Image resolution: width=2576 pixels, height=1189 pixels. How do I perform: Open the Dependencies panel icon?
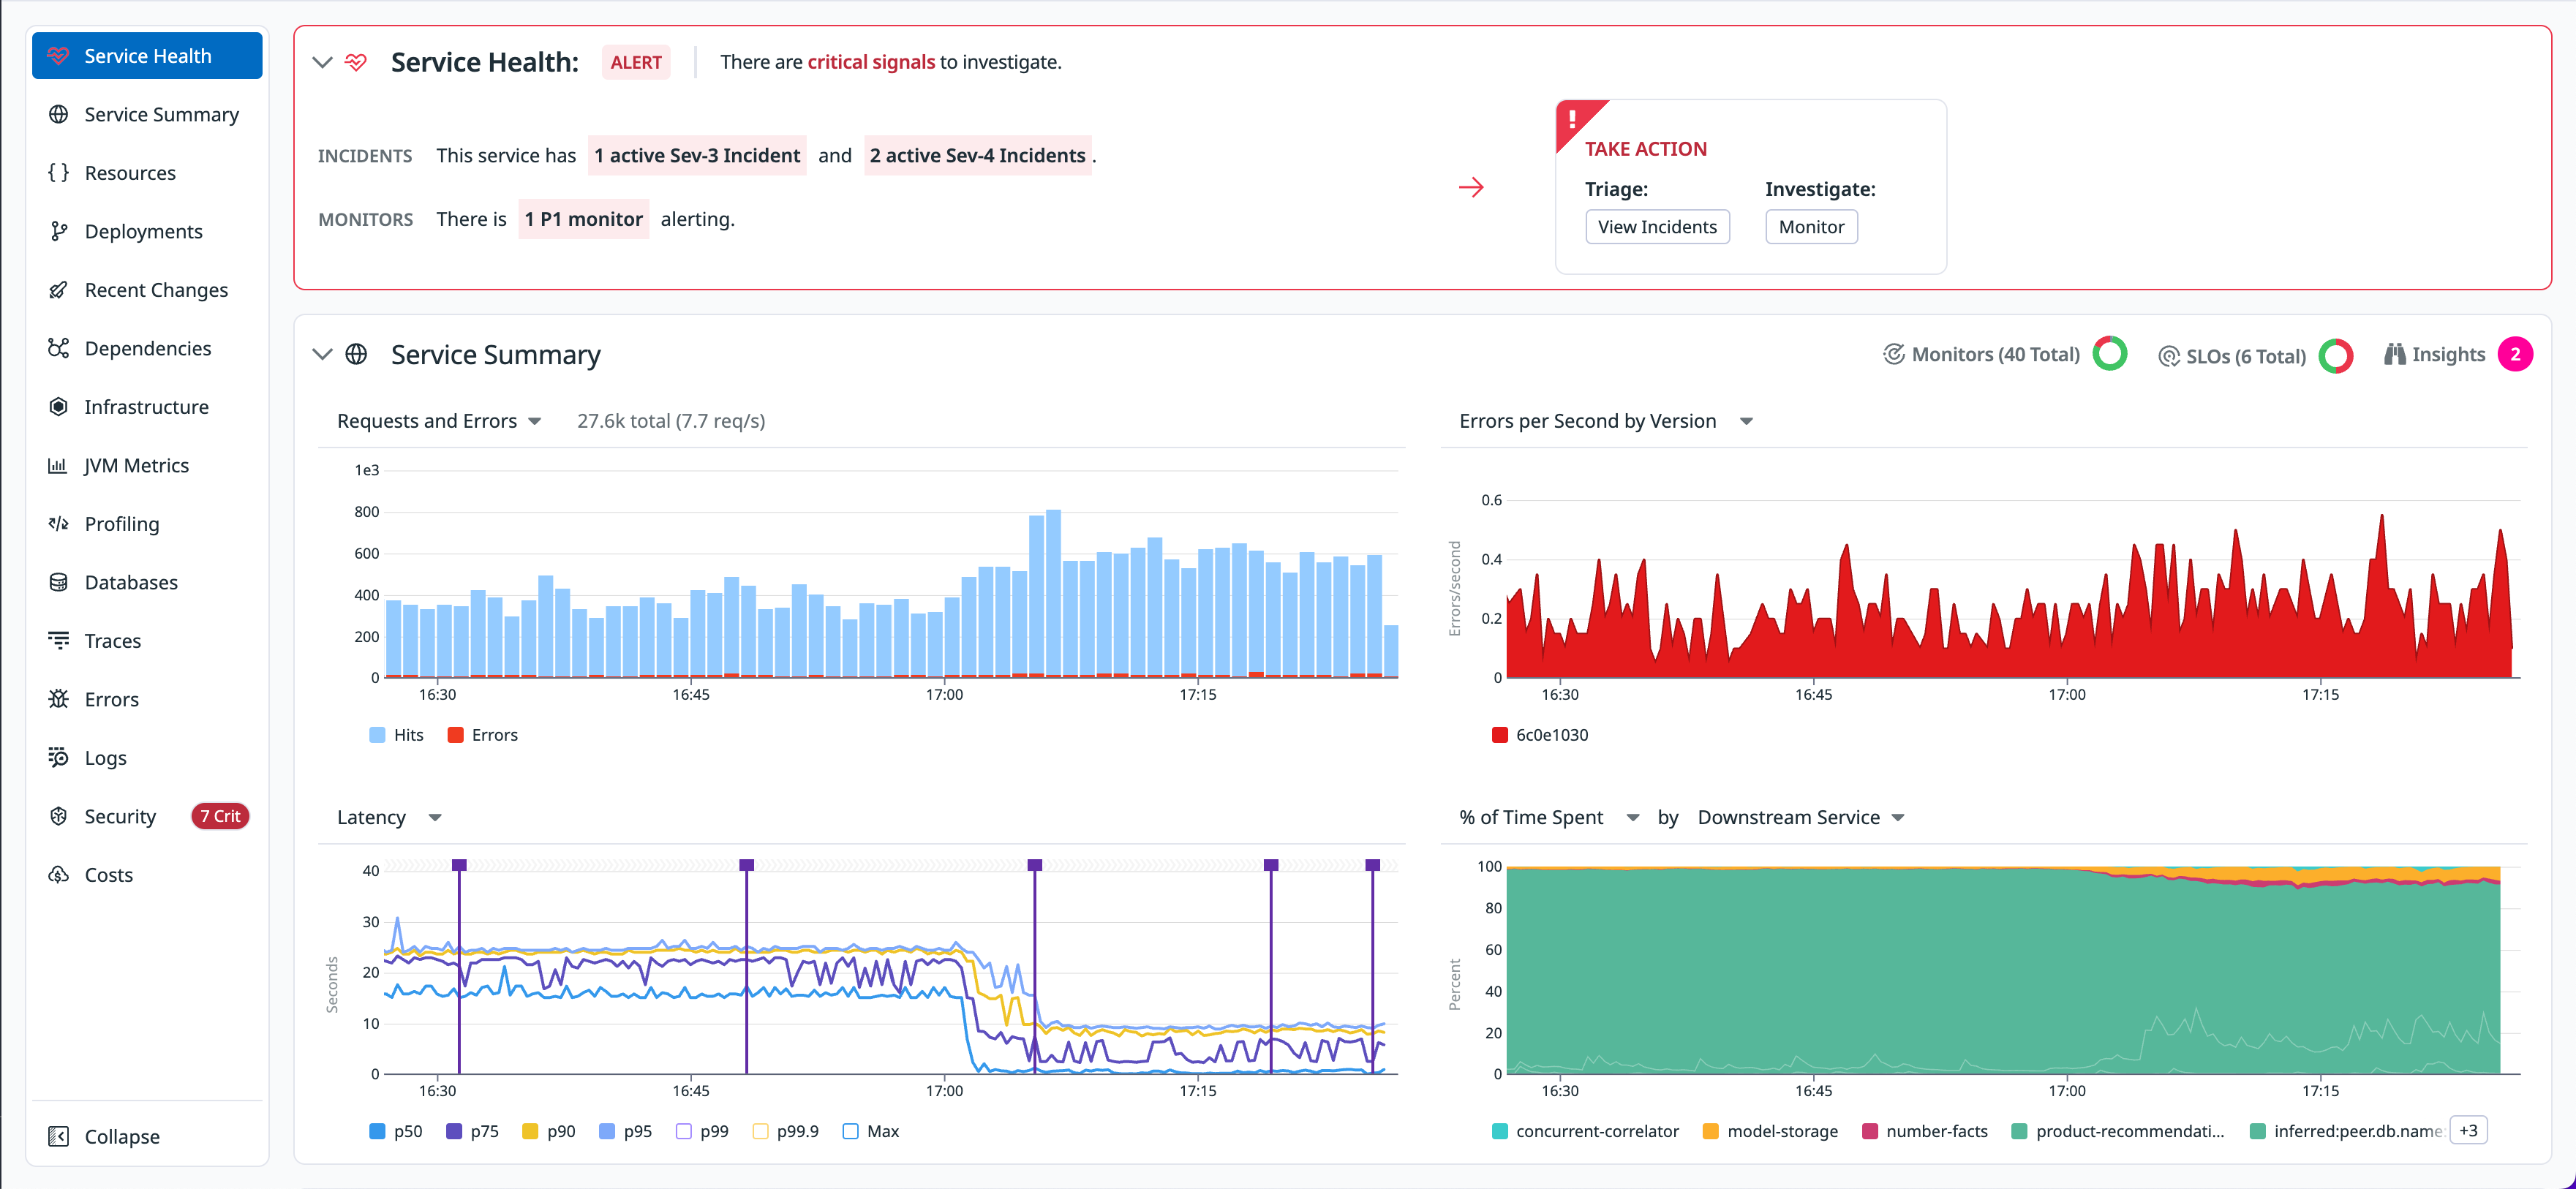pyautogui.click(x=59, y=348)
